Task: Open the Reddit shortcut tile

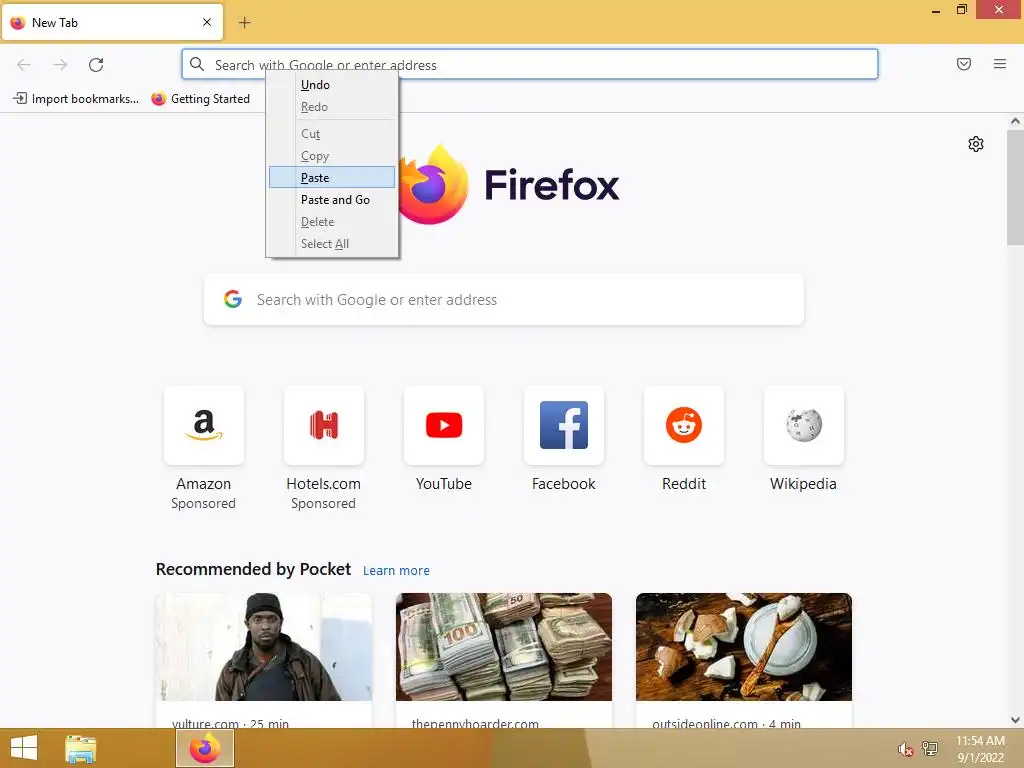Action: (684, 425)
